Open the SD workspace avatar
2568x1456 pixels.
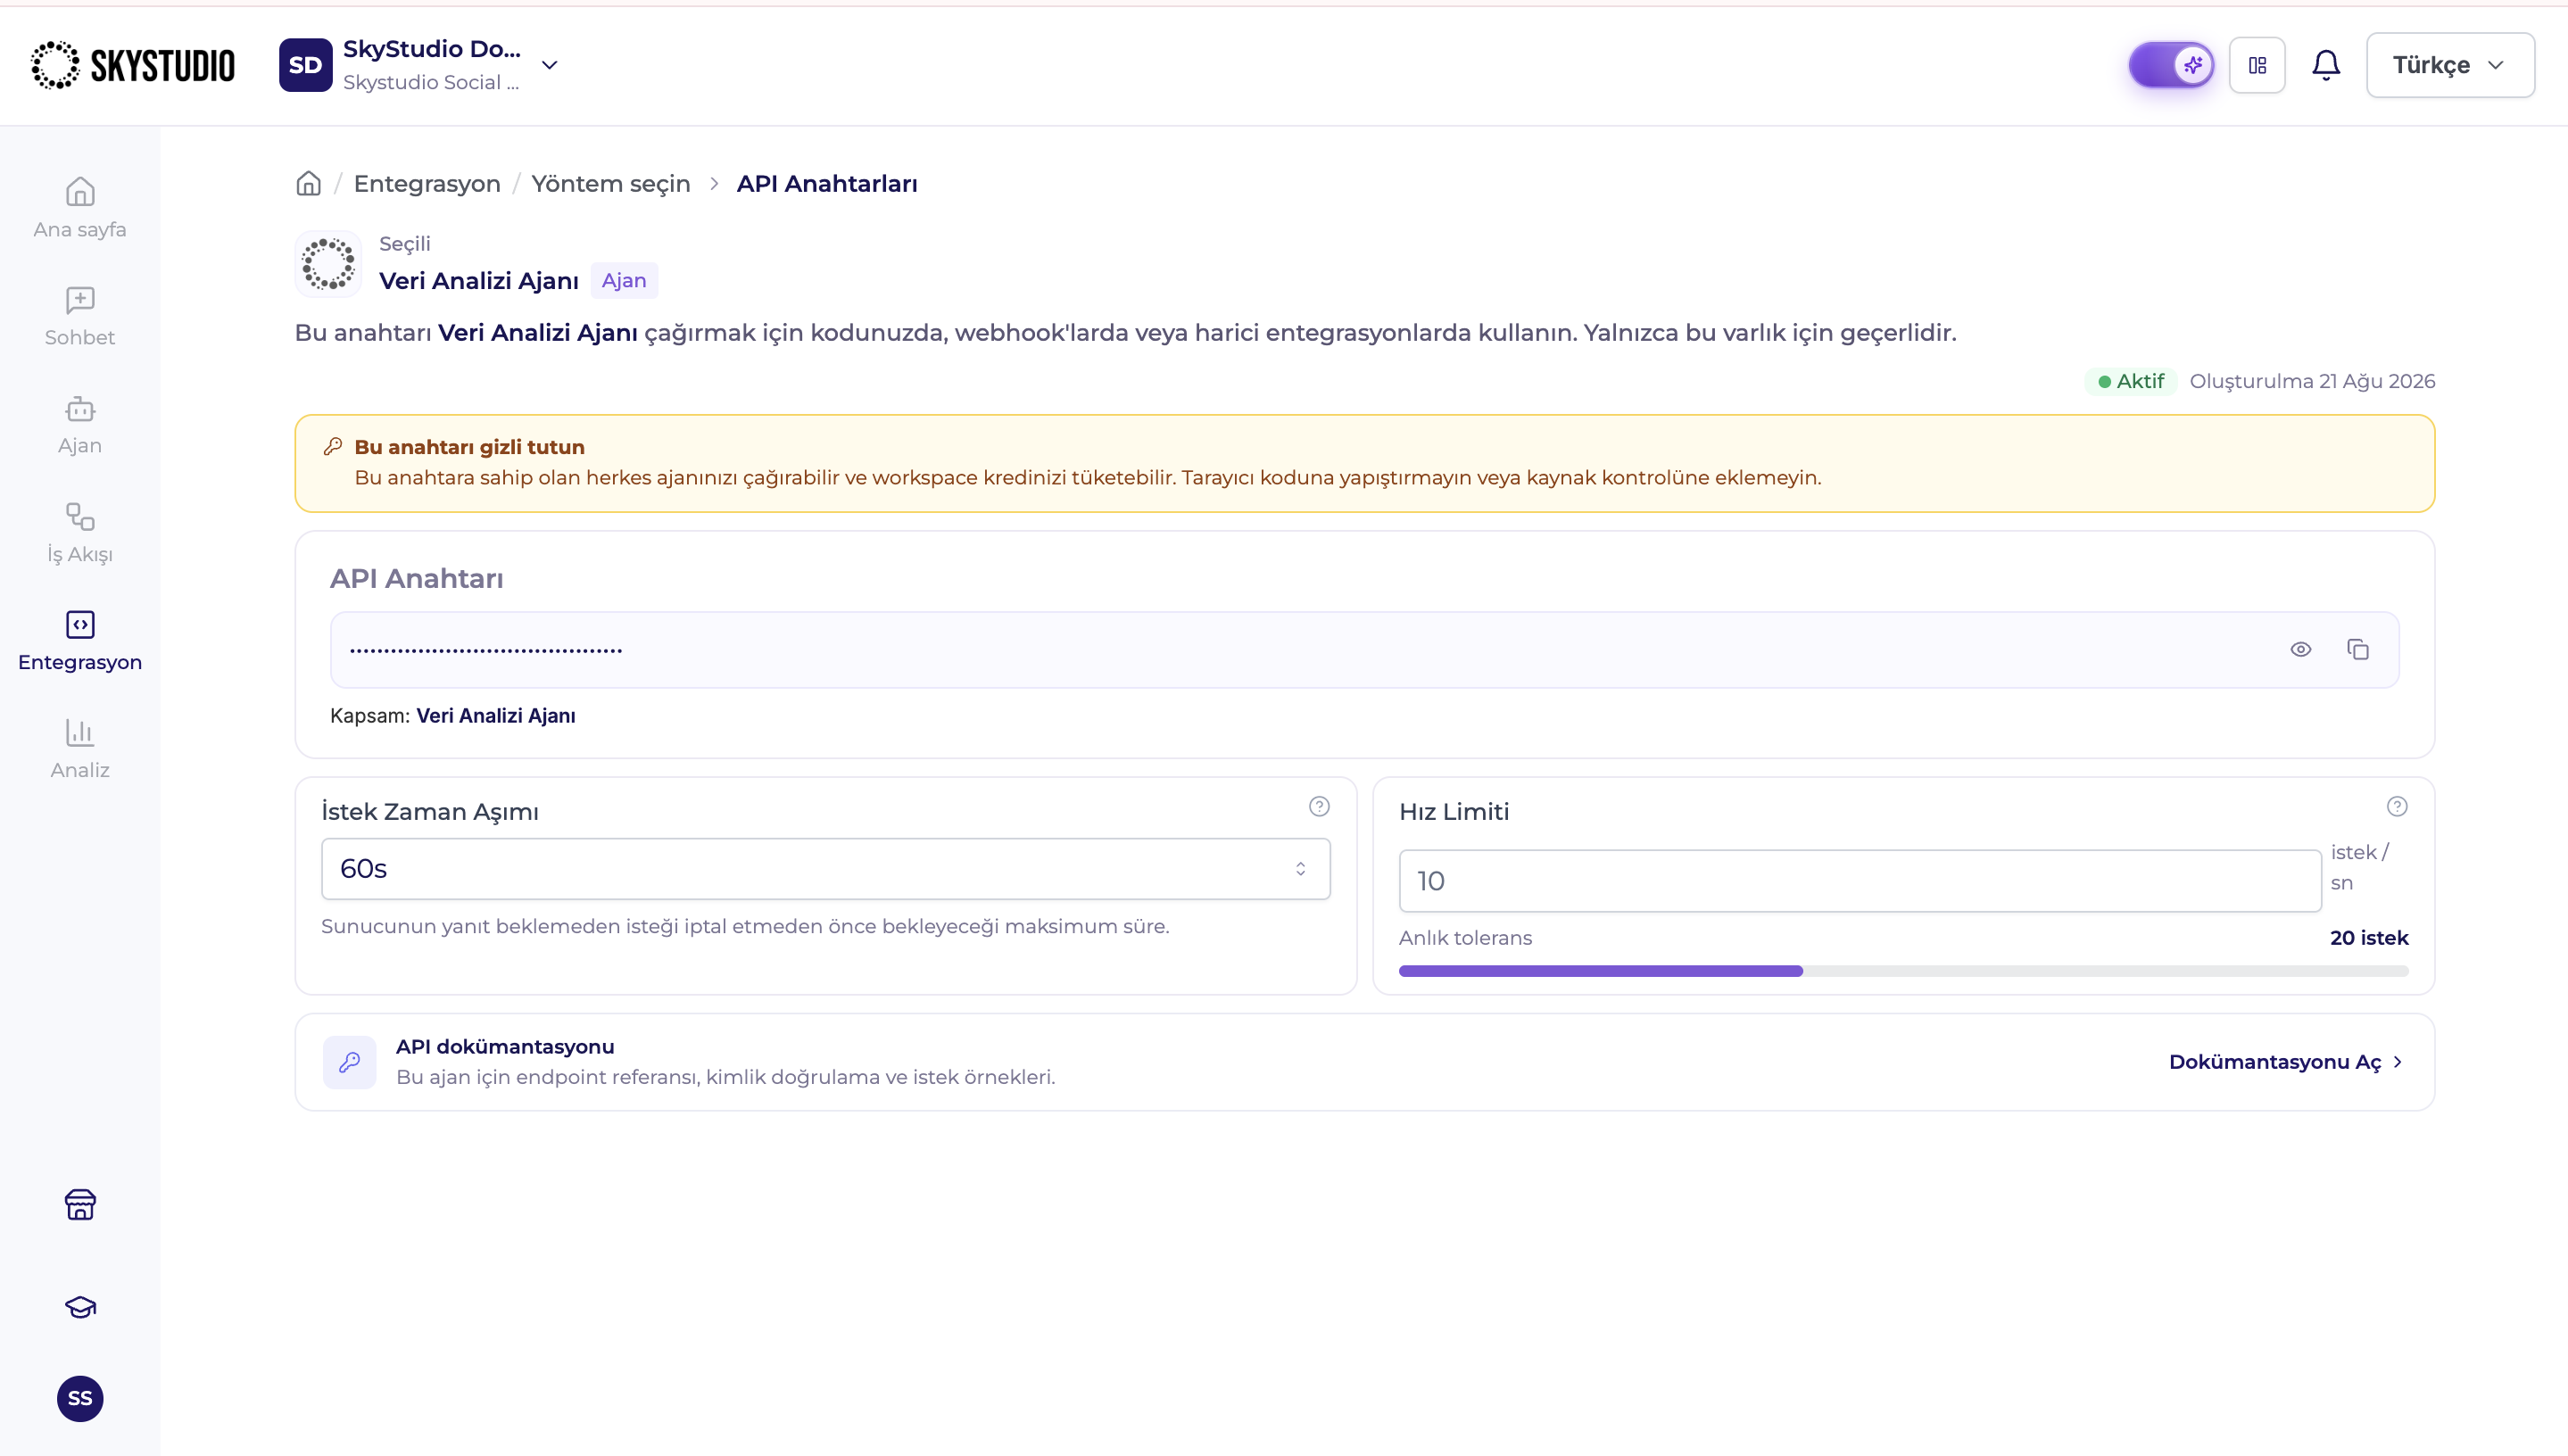coord(305,65)
